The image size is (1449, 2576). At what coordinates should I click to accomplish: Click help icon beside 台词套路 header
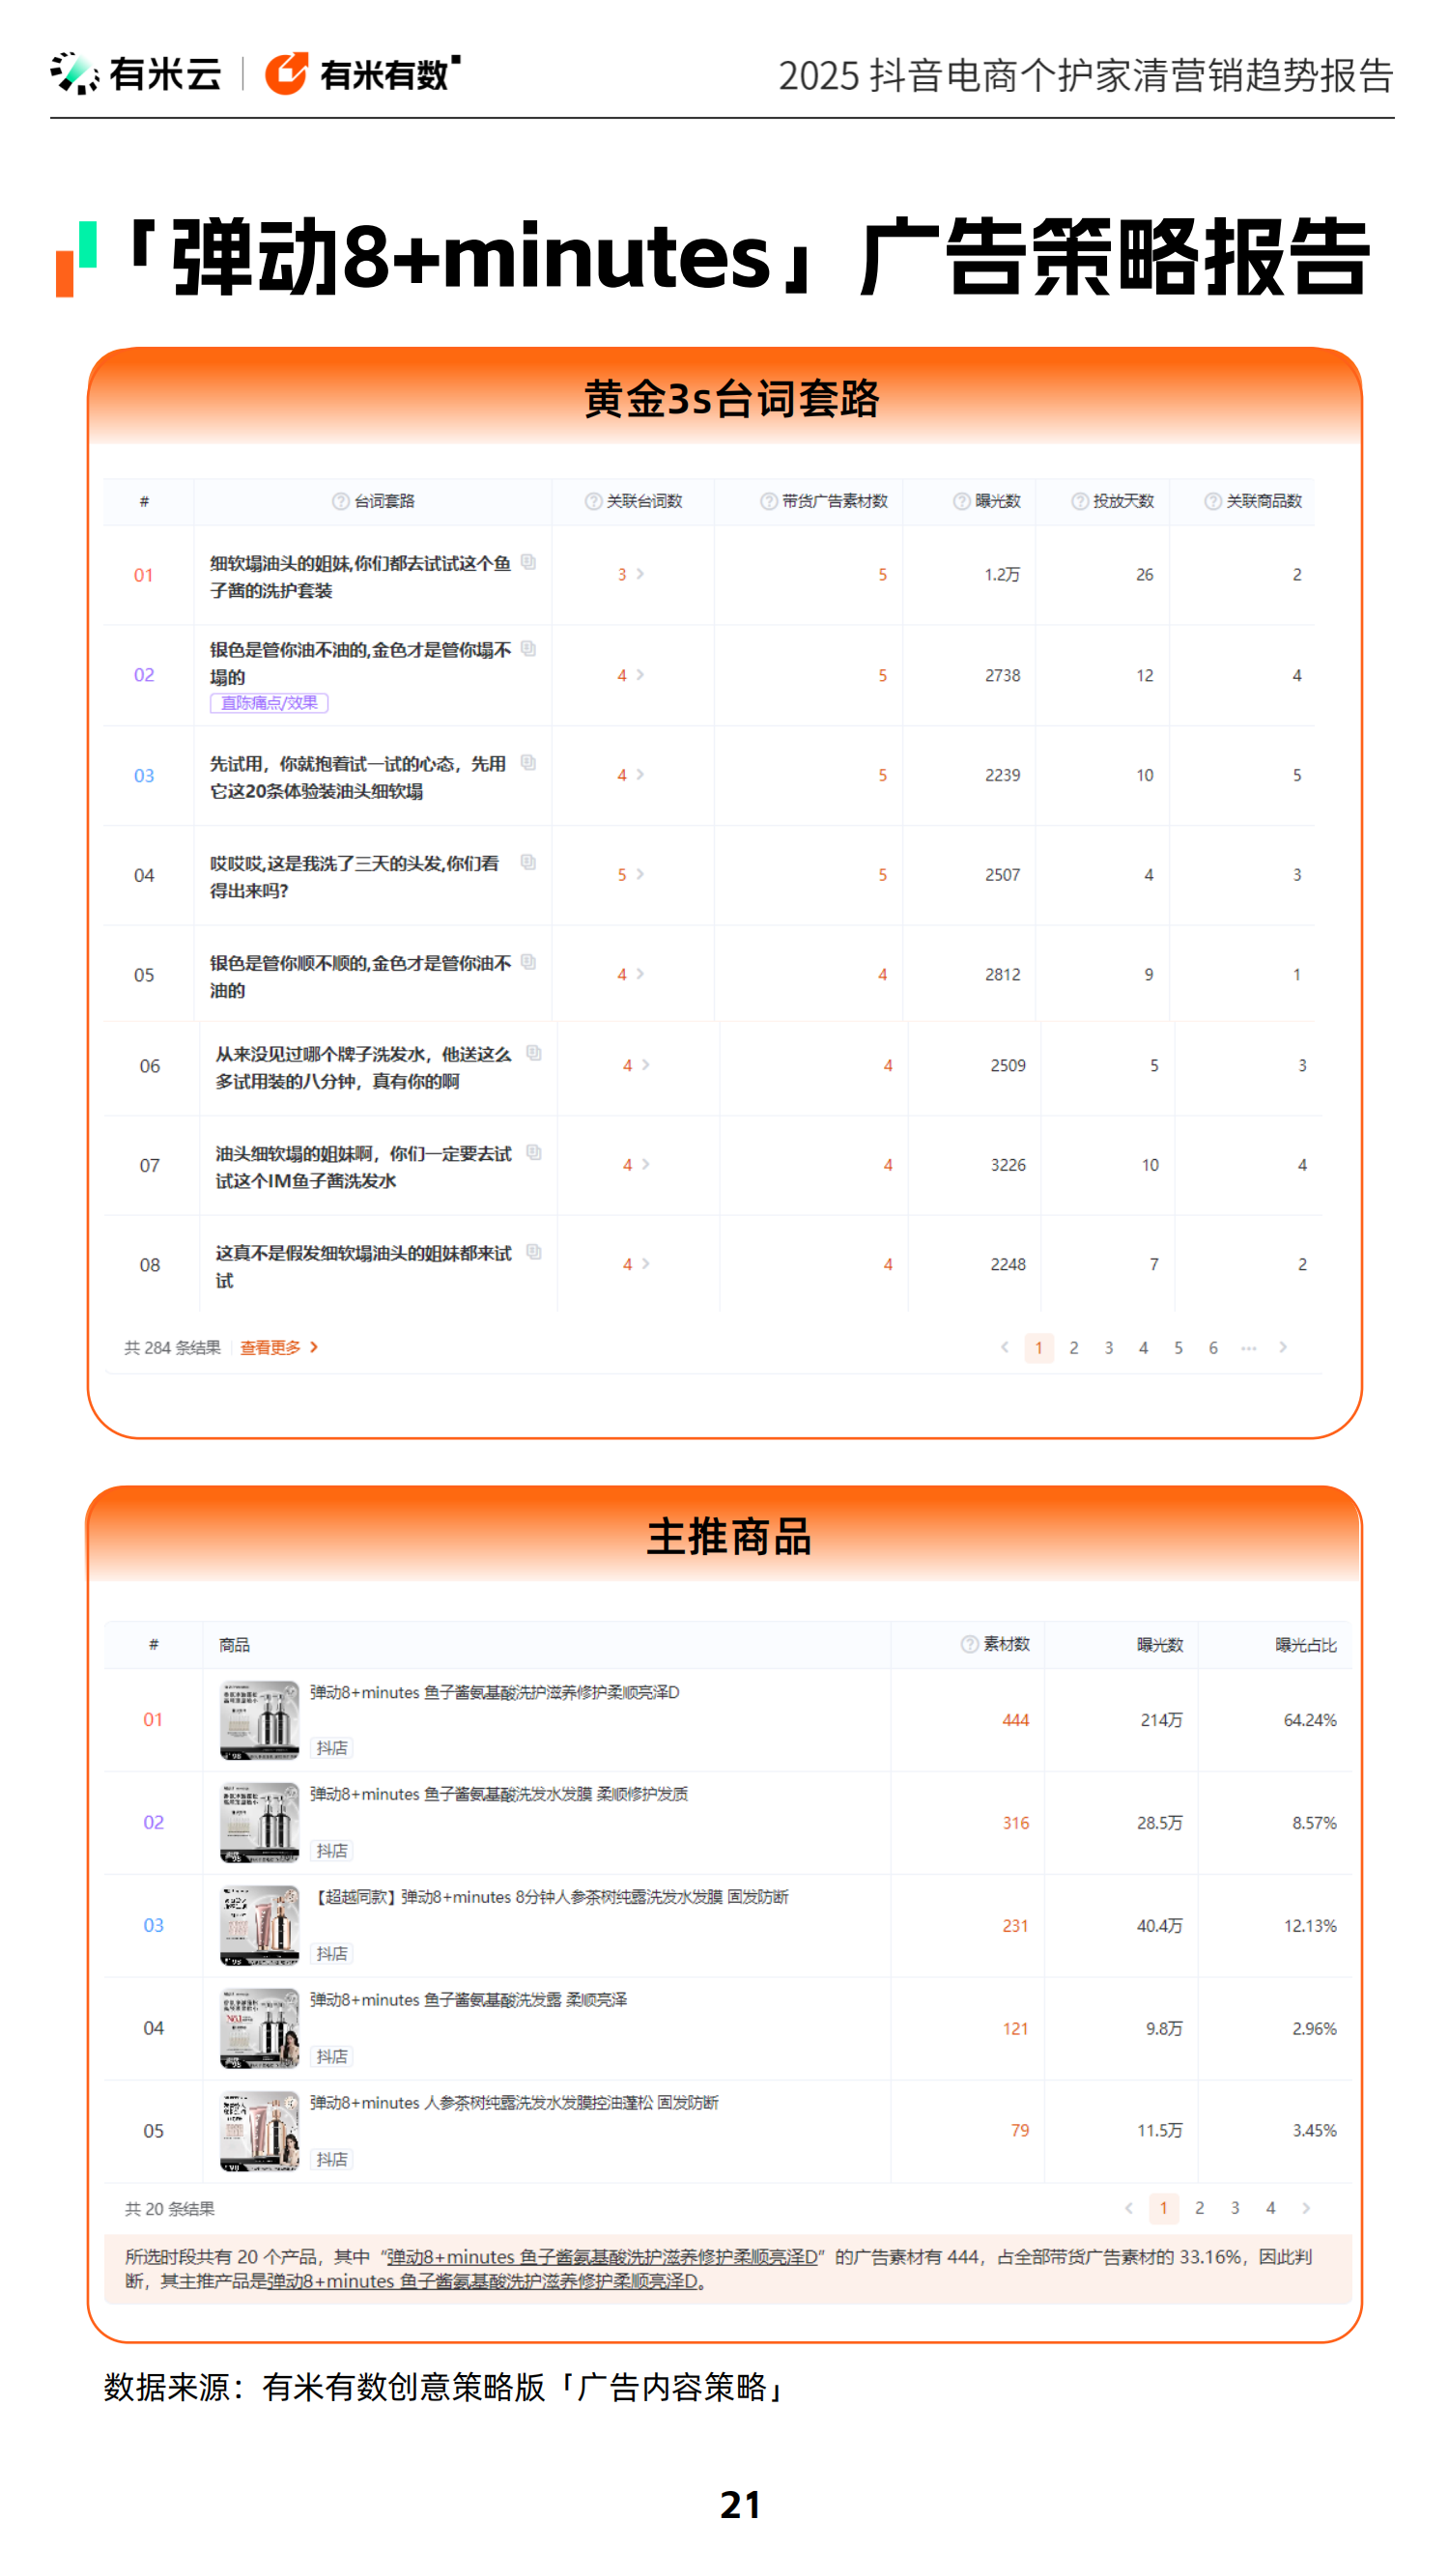pyautogui.click(x=340, y=501)
